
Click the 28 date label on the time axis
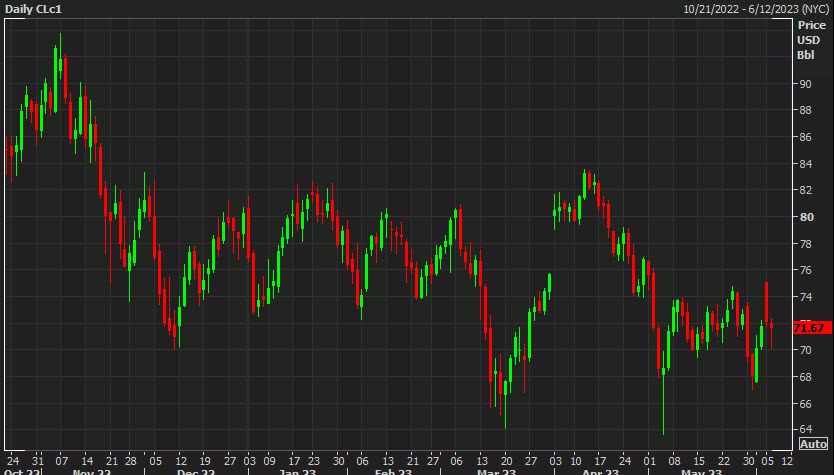tap(131, 461)
